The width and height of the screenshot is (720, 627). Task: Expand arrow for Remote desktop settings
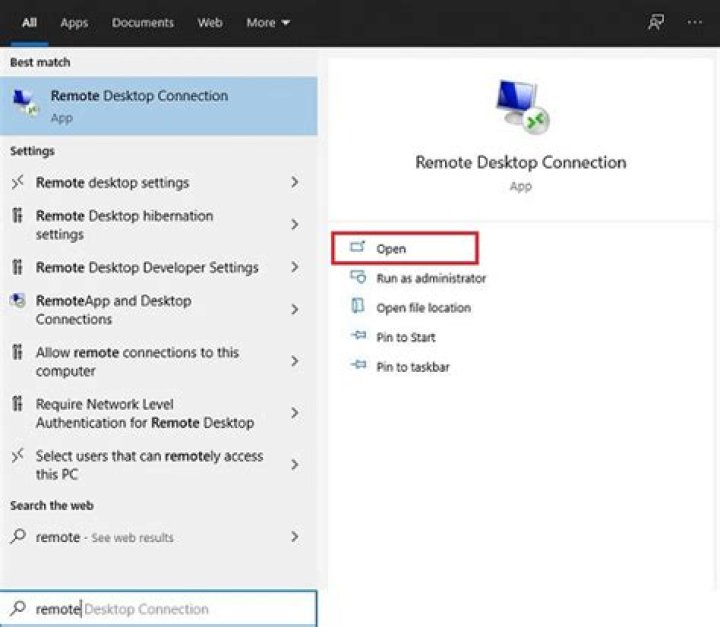tap(295, 182)
